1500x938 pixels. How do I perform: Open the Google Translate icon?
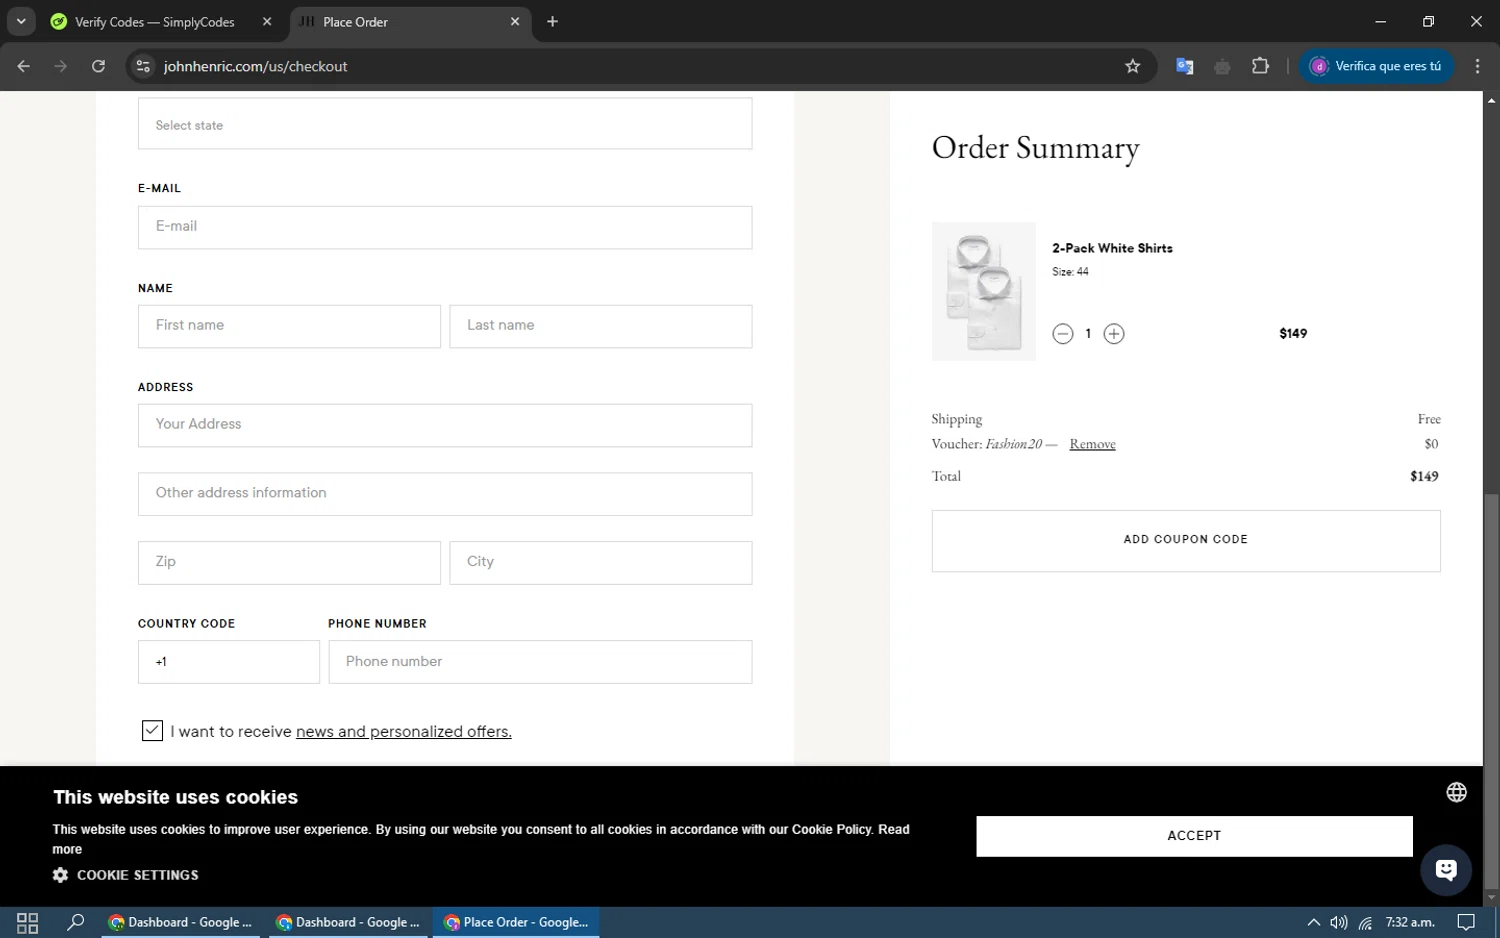[1184, 66]
